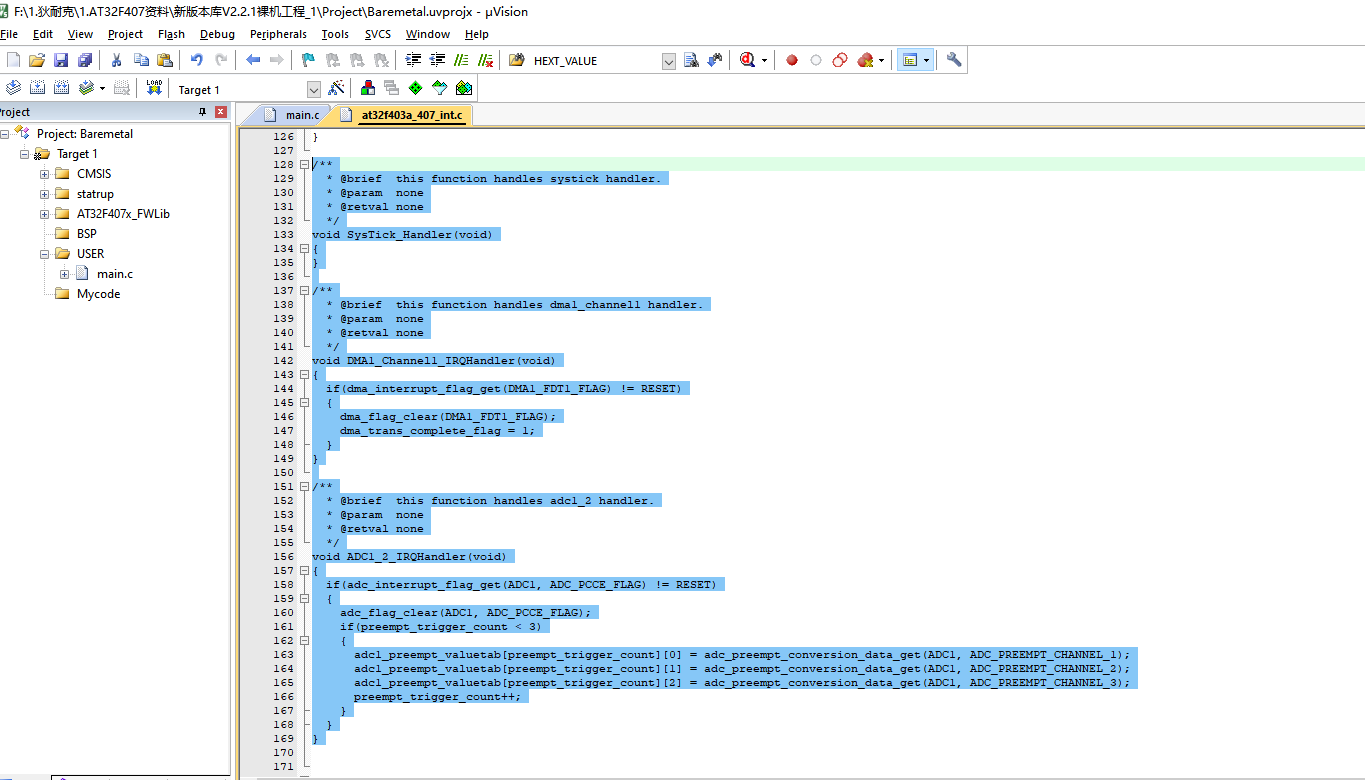
Task: Open Manage Project Items blocks icon
Action: (x=369, y=88)
